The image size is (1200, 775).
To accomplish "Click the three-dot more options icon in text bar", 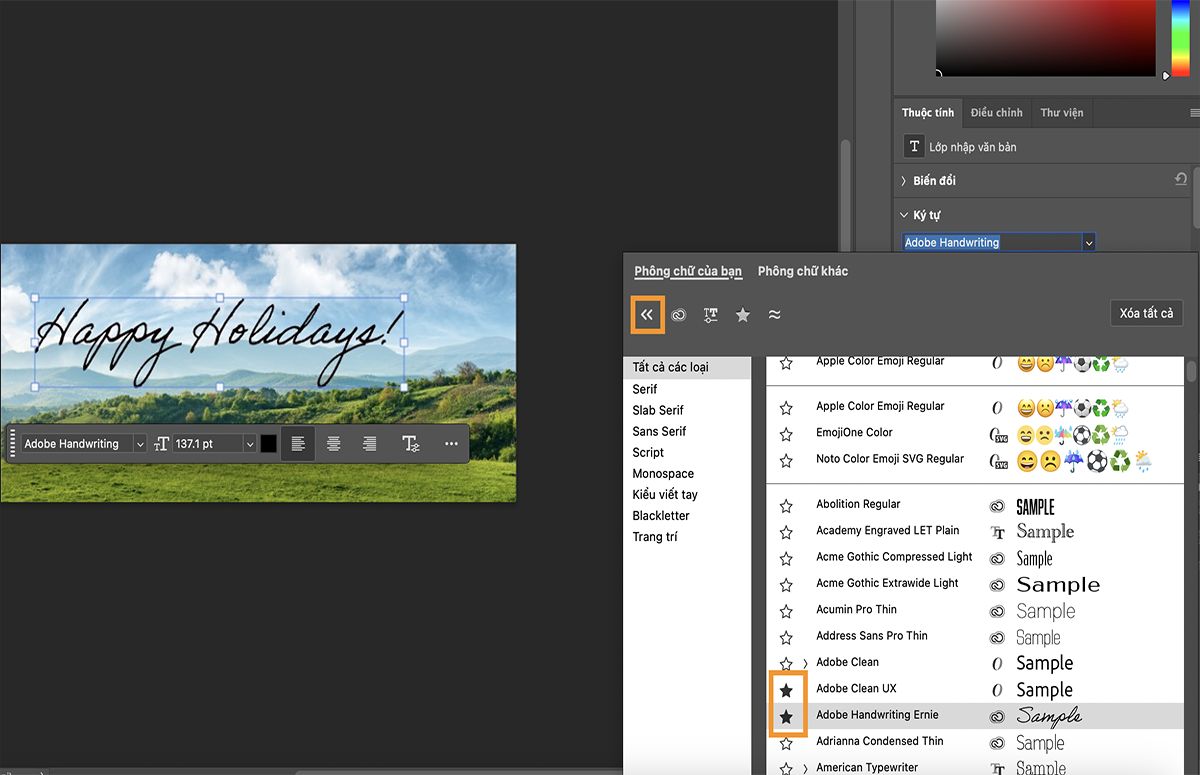I will [x=450, y=443].
